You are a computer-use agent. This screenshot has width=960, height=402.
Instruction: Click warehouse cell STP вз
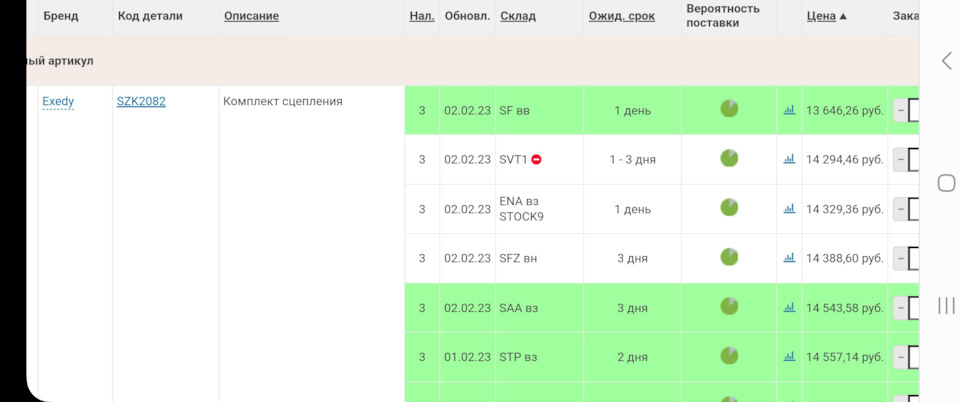[539, 357]
